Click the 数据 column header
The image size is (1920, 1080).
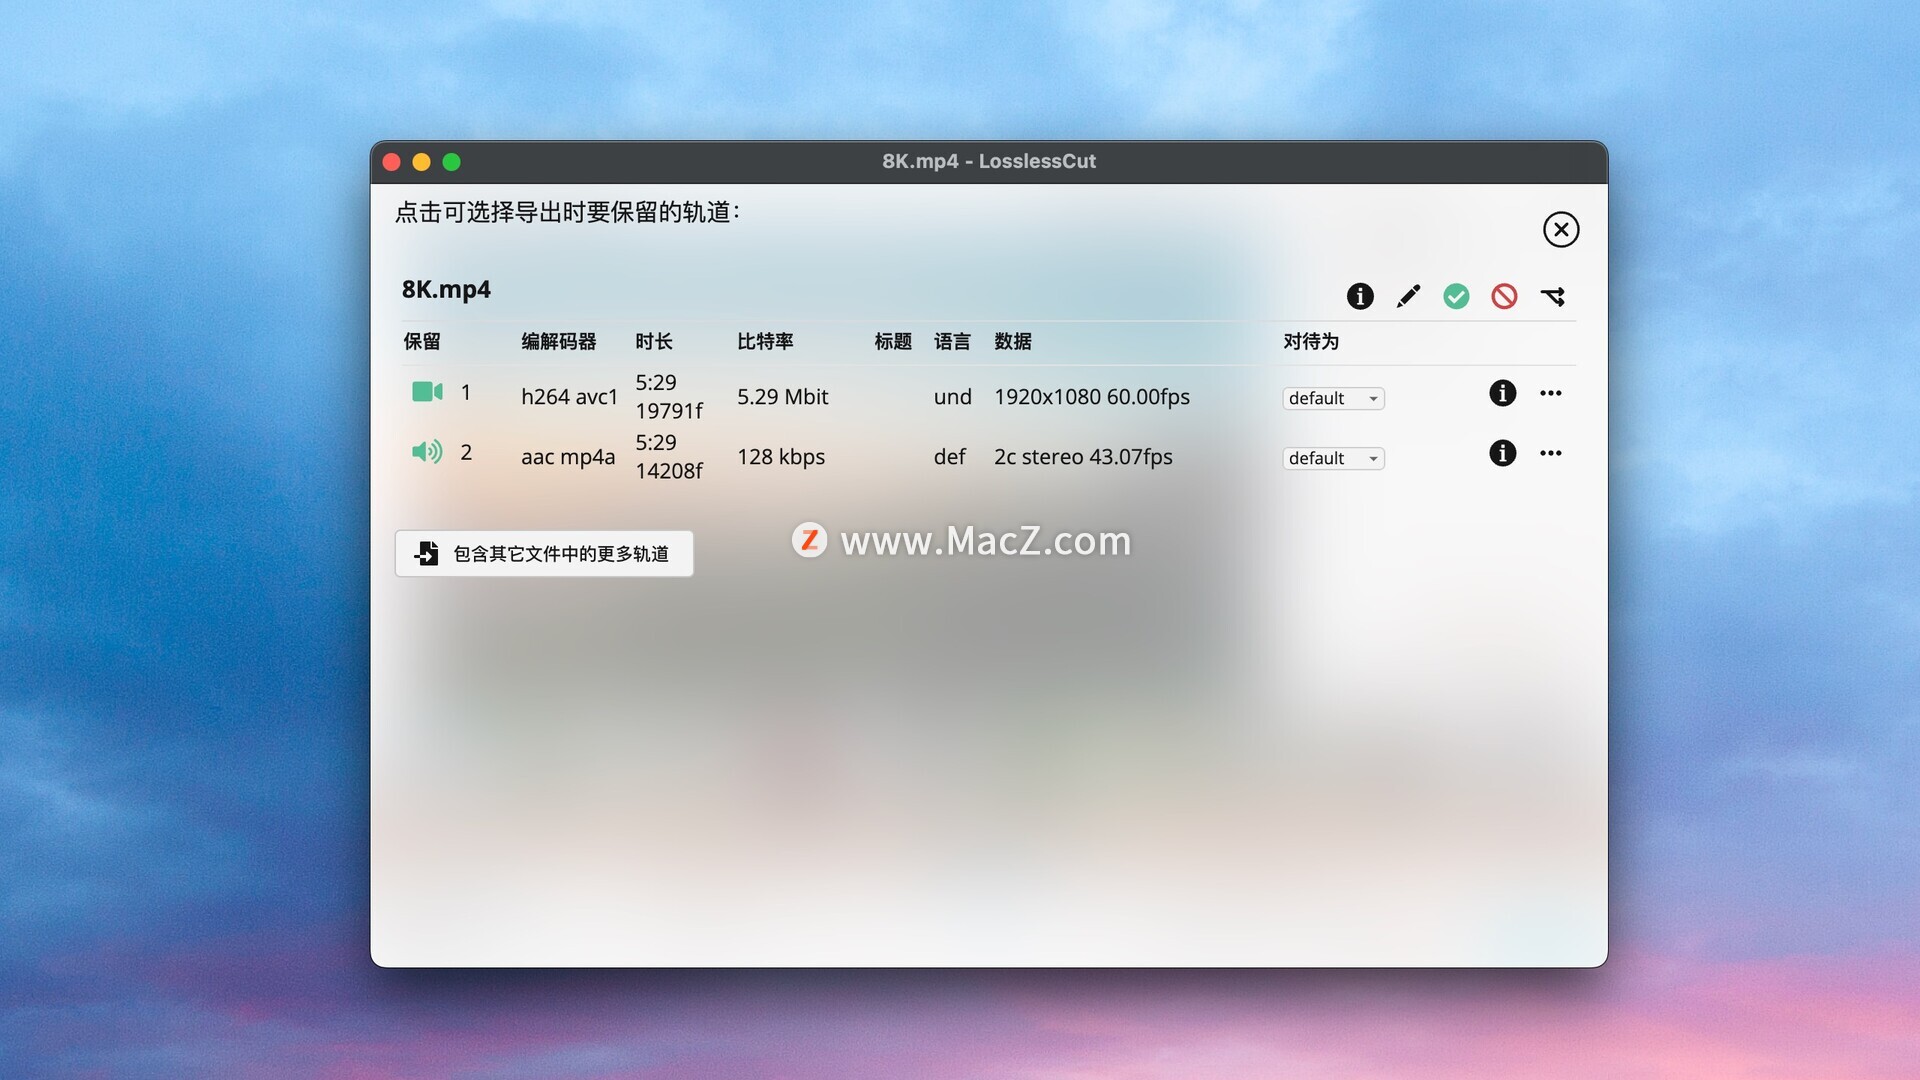pos(1013,342)
